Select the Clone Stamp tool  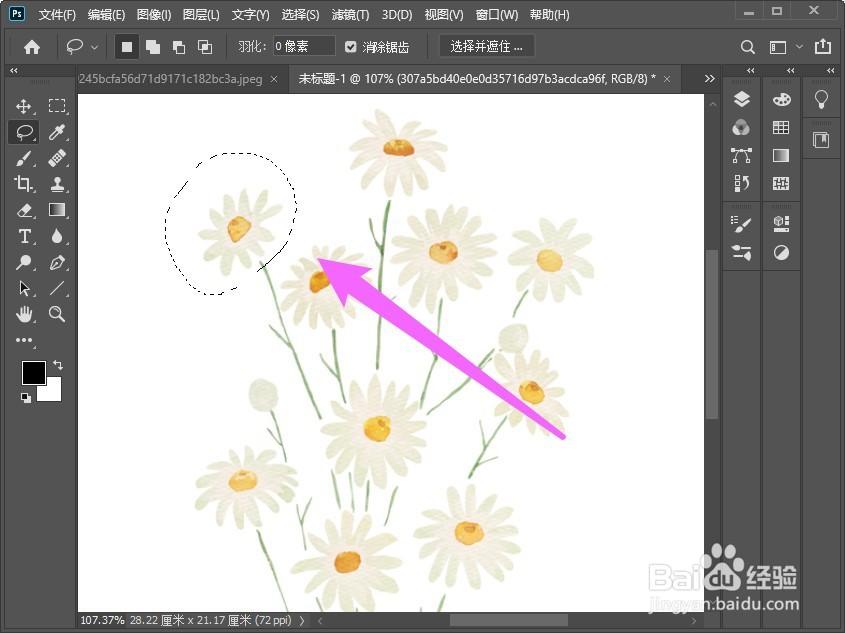click(x=57, y=184)
